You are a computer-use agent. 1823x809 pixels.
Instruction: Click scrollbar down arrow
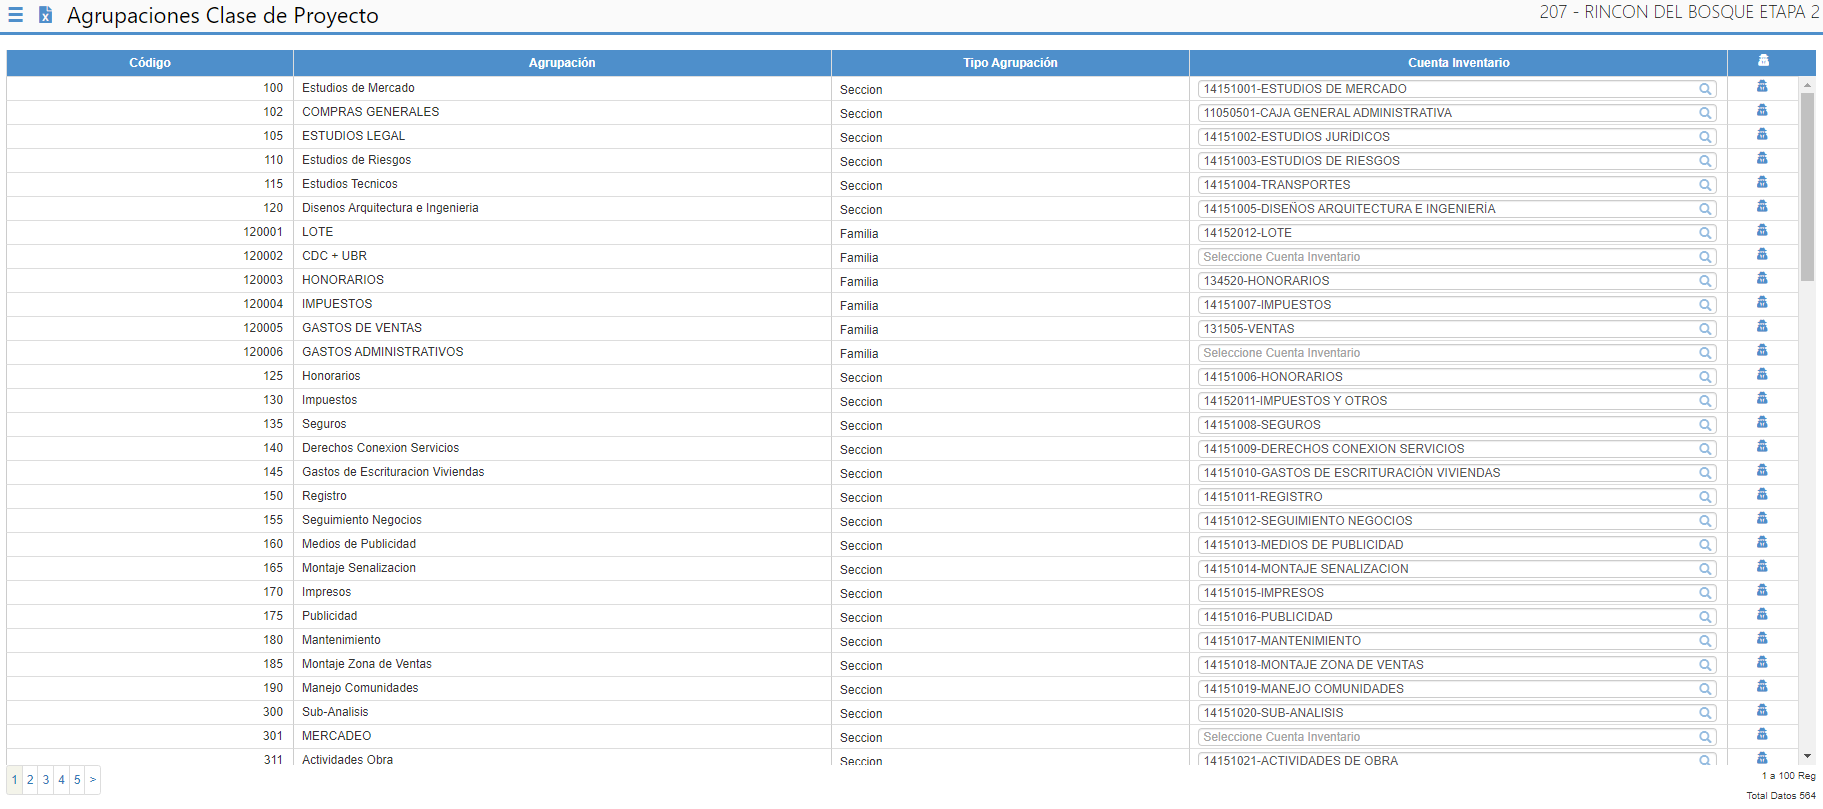point(1807,757)
